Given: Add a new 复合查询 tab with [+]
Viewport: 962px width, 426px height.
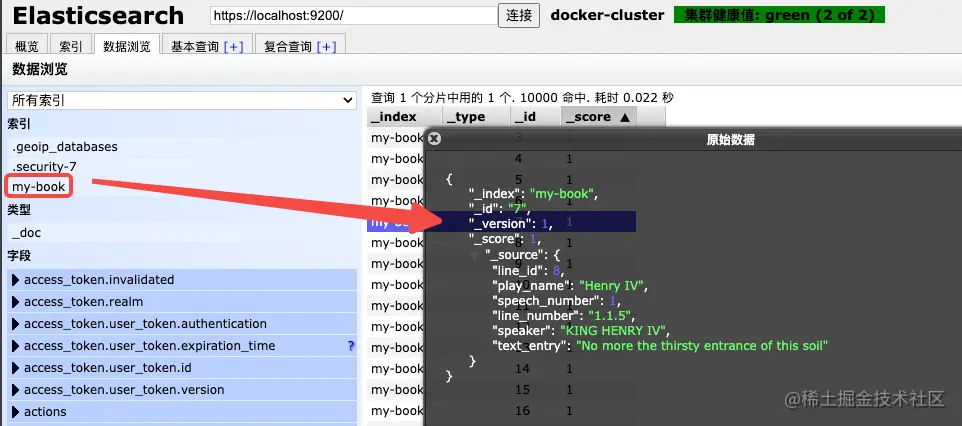Looking at the screenshot, I should click(326, 47).
